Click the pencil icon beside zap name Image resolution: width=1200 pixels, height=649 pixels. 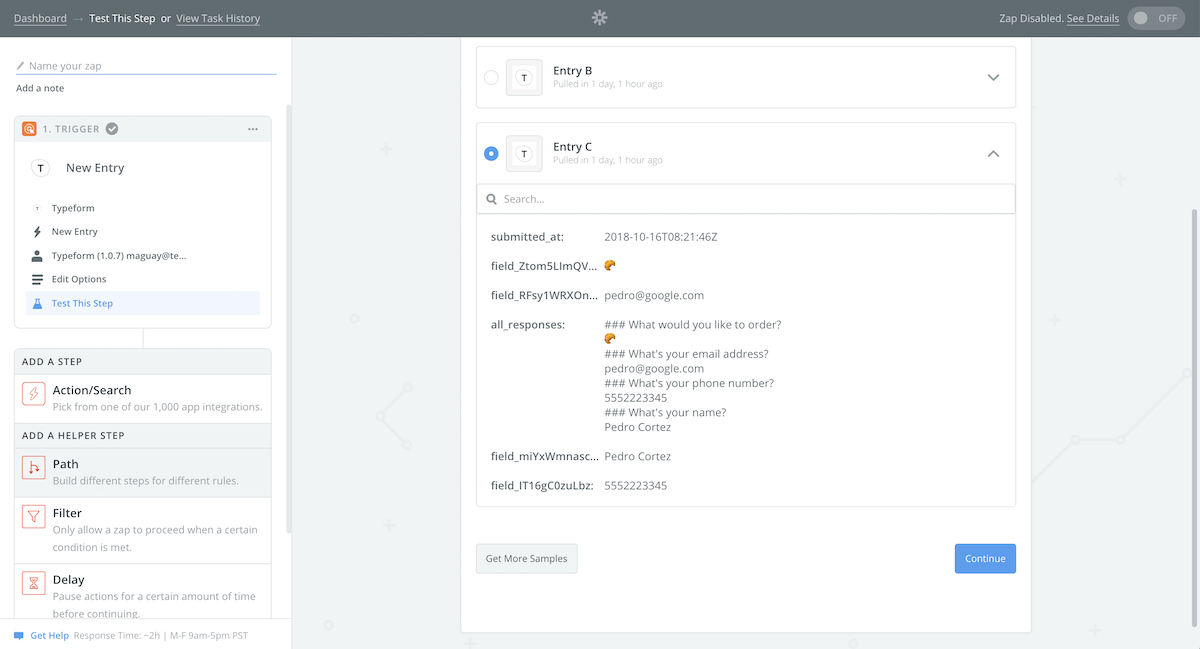pyautogui.click(x=20, y=66)
